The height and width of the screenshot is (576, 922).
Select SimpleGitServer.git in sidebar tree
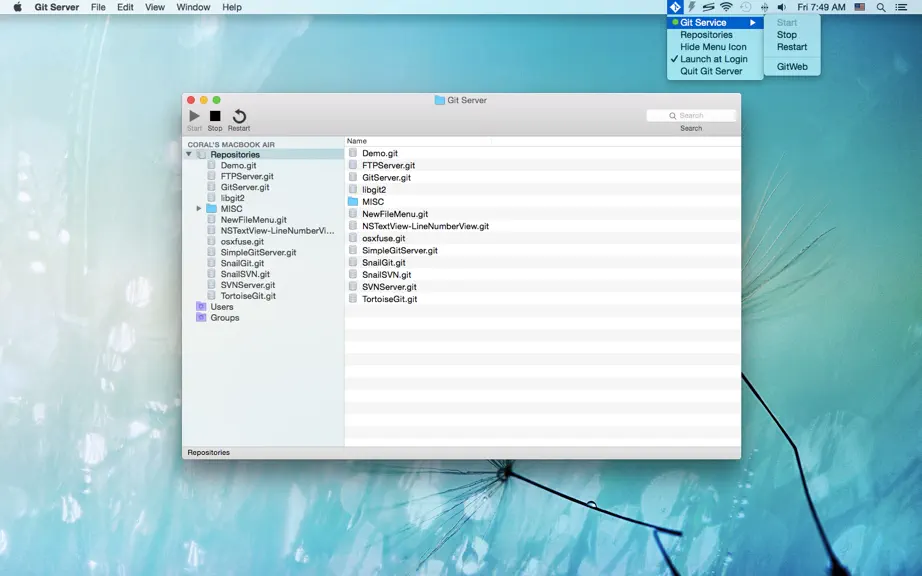click(258, 252)
